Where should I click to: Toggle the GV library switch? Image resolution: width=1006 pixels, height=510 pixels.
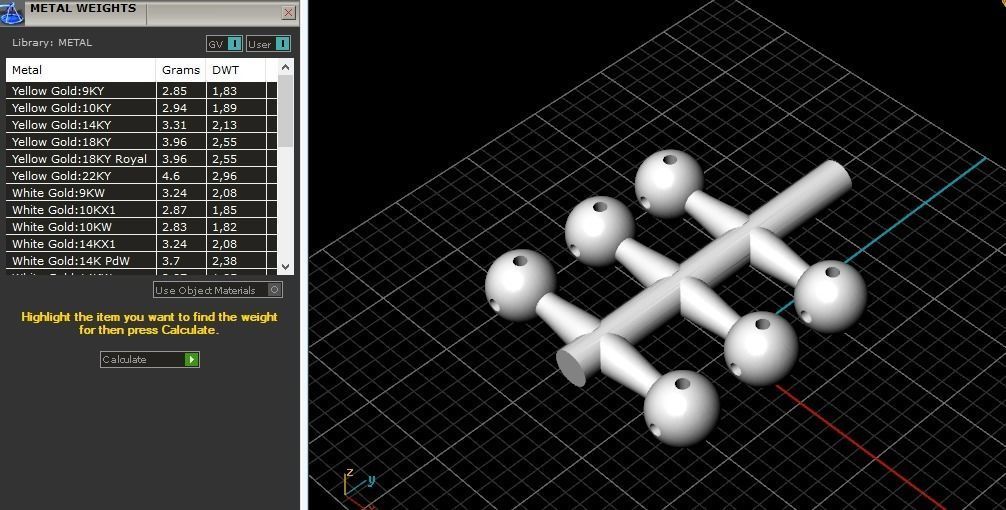(235, 44)
